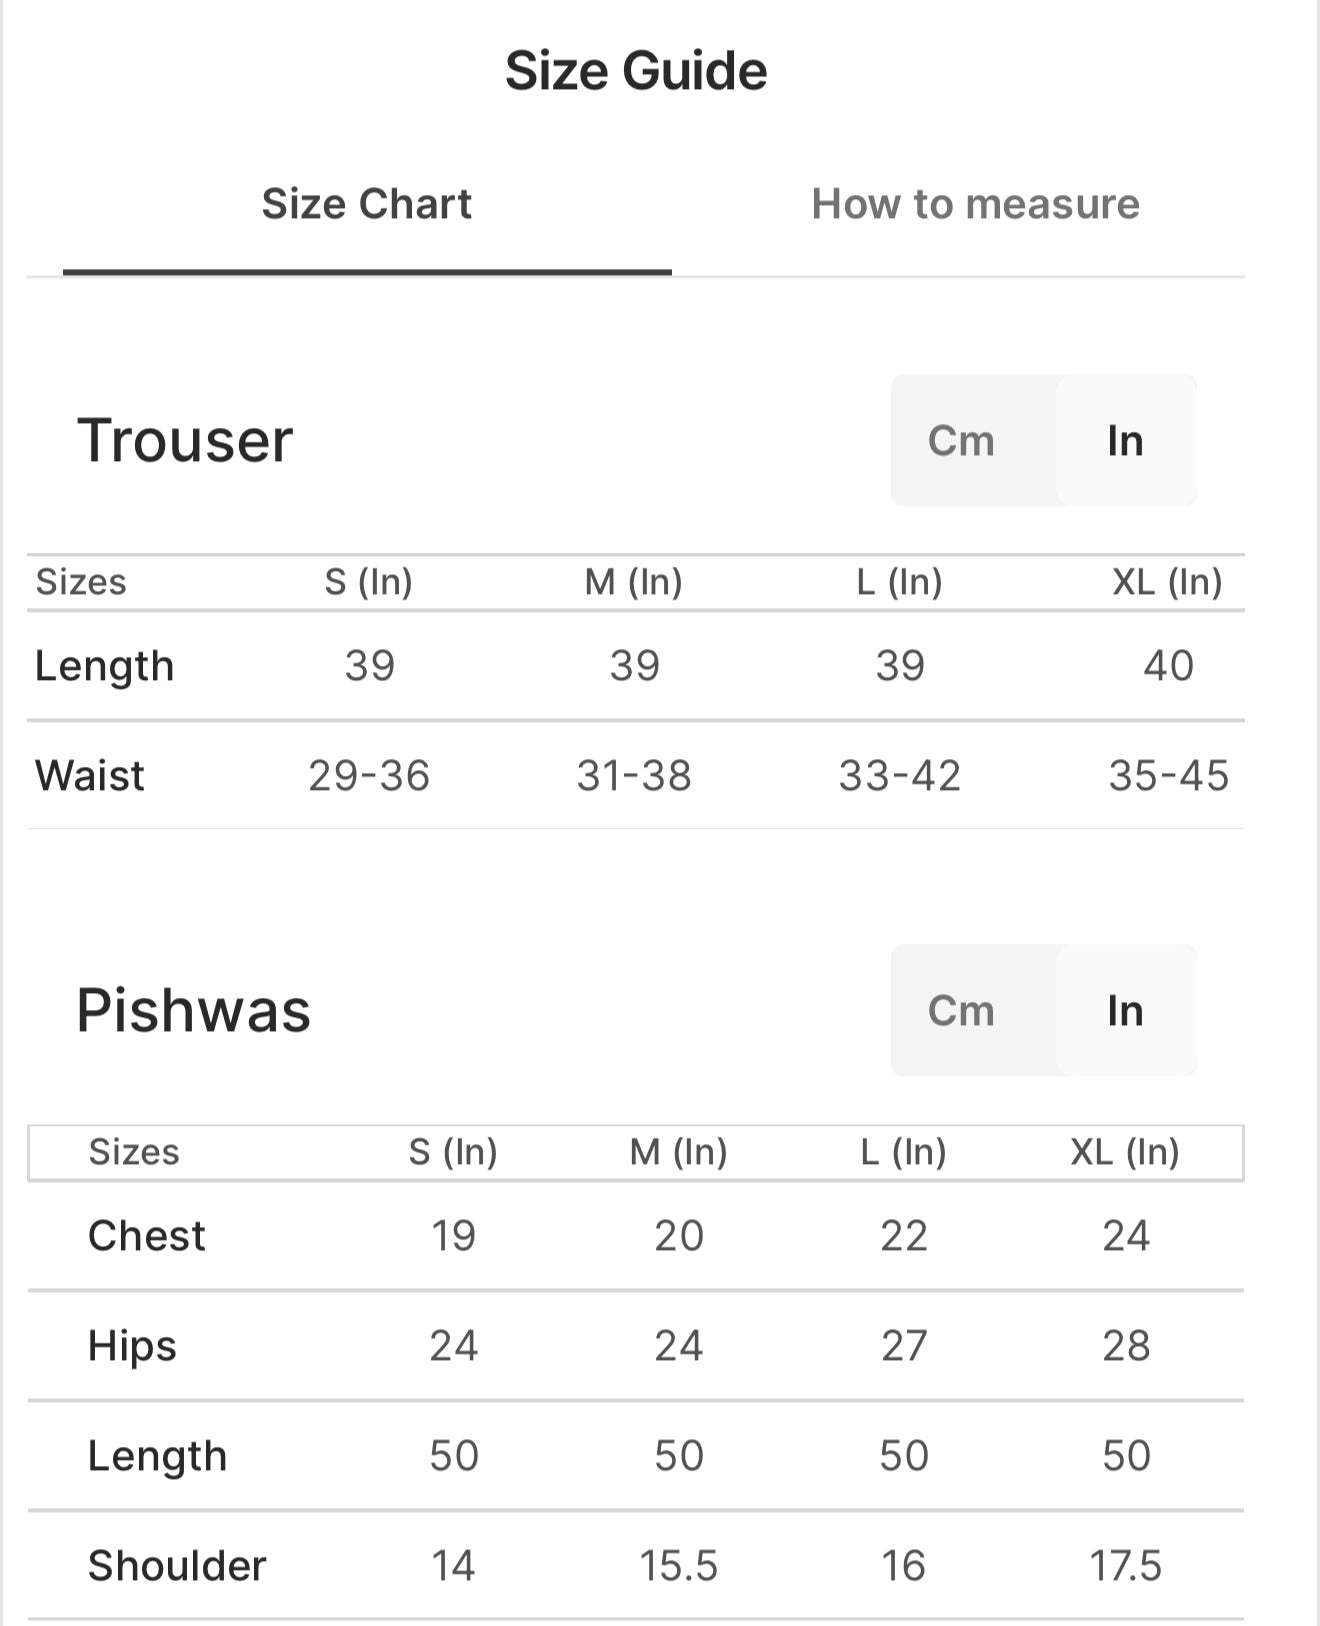Click the Waist row label in Trouser table
The width and height of the screenshot is (1320, 1626).
[88, 774]
